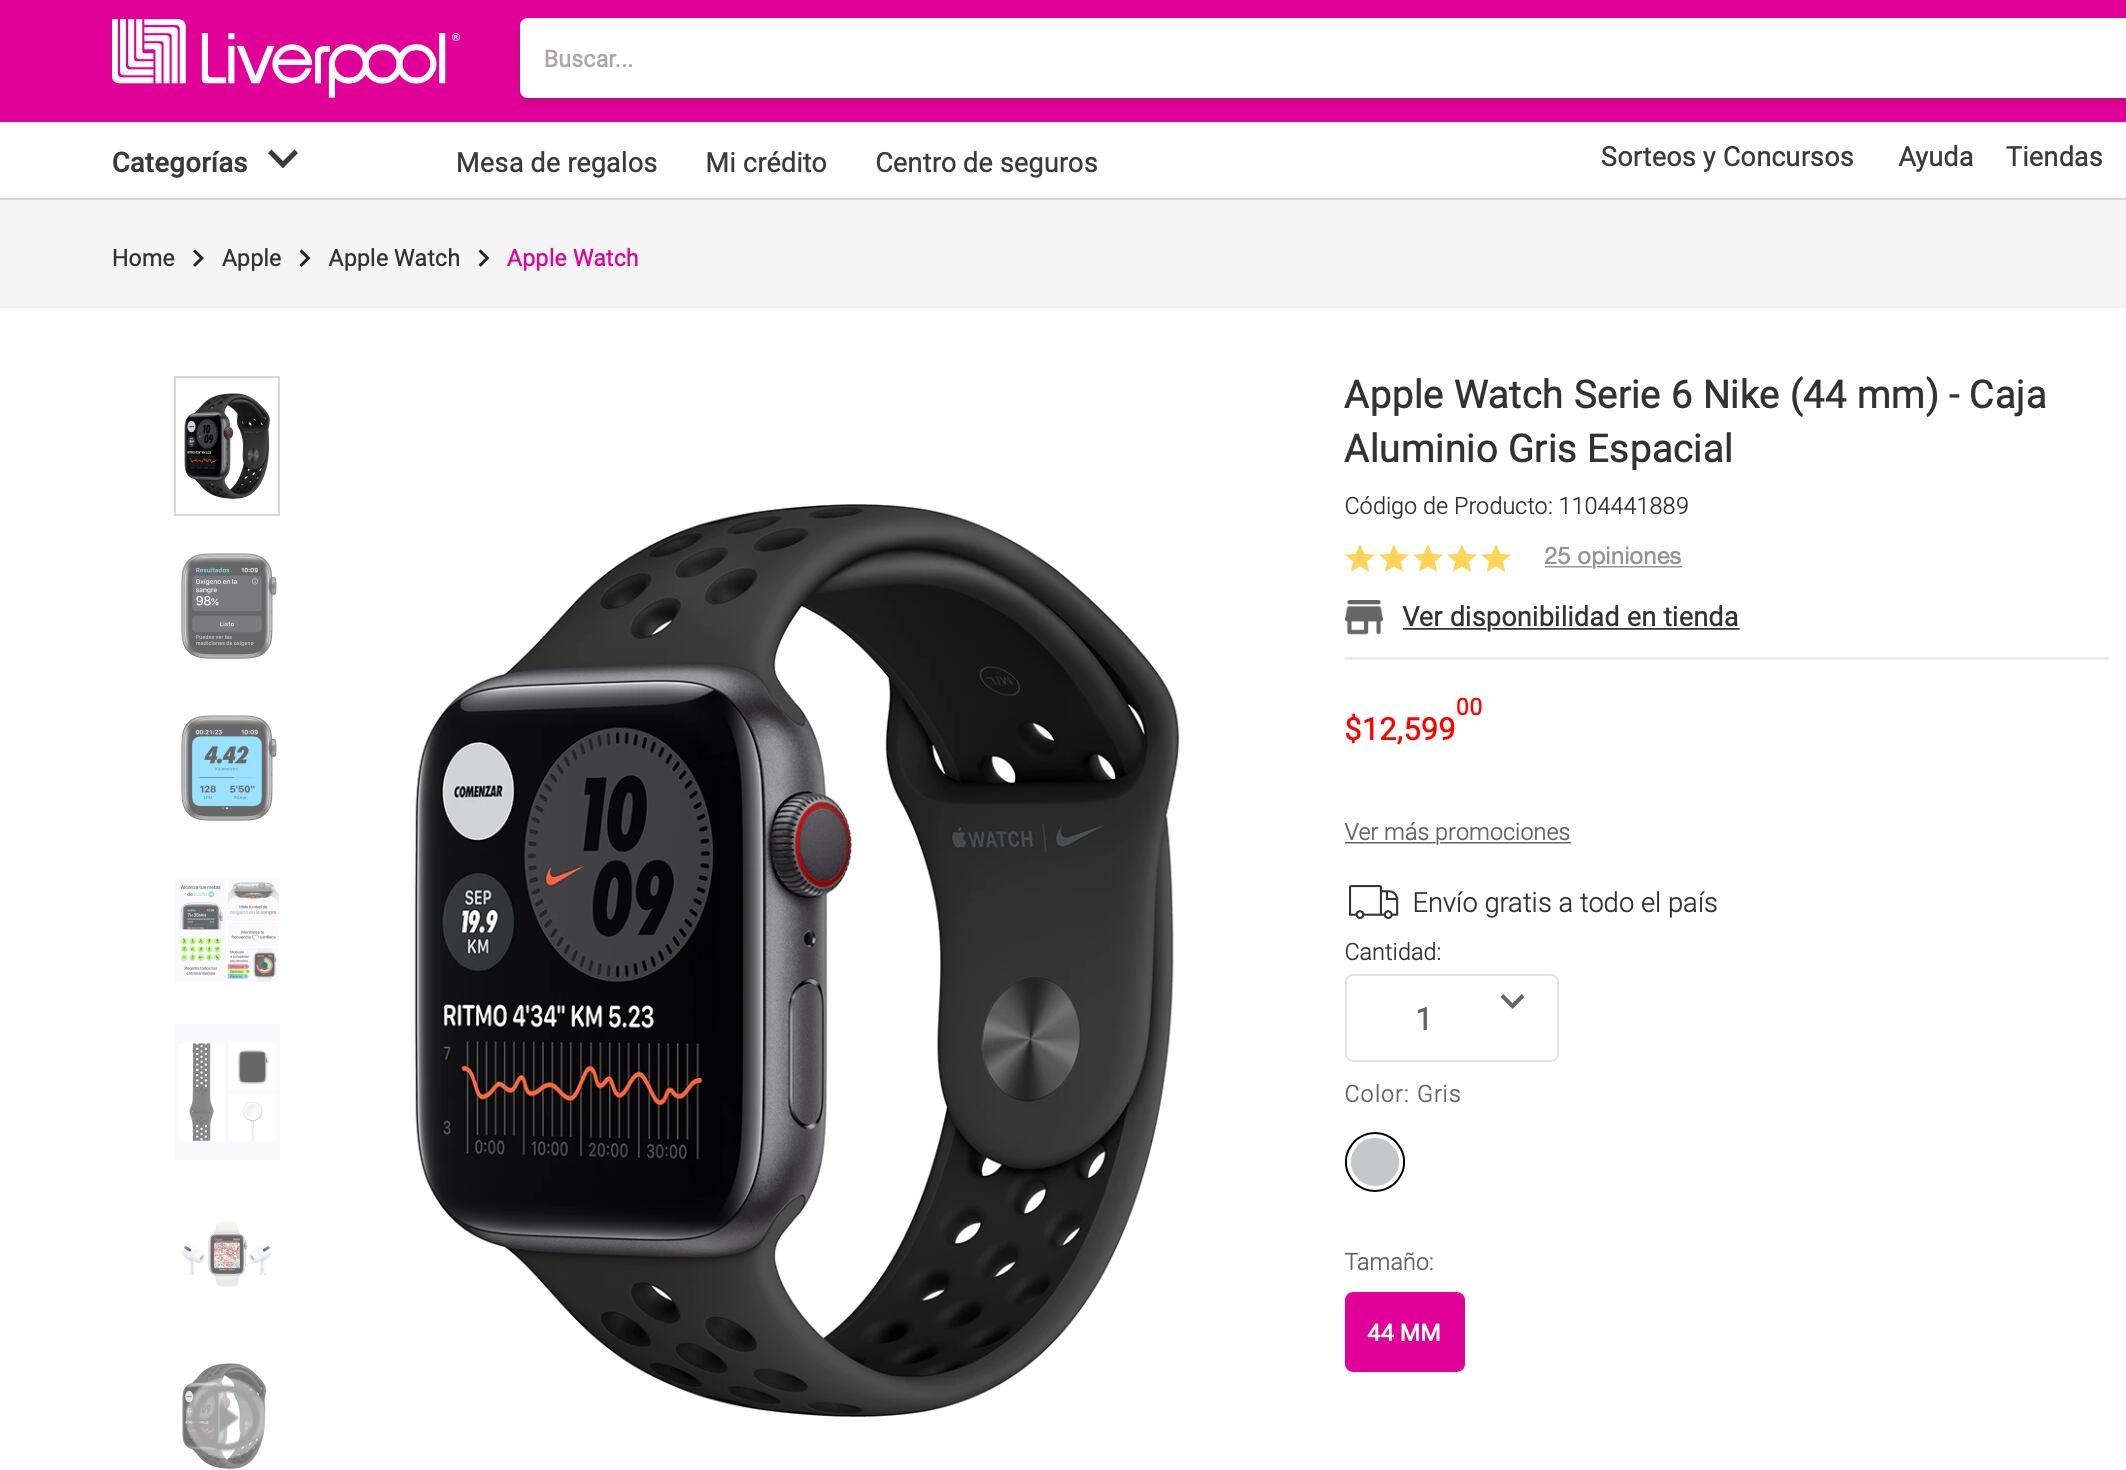Click the free shipping truck icon
Image resolution: width=2126 pixels, height=1470 pixels.
coord(1372,902)
